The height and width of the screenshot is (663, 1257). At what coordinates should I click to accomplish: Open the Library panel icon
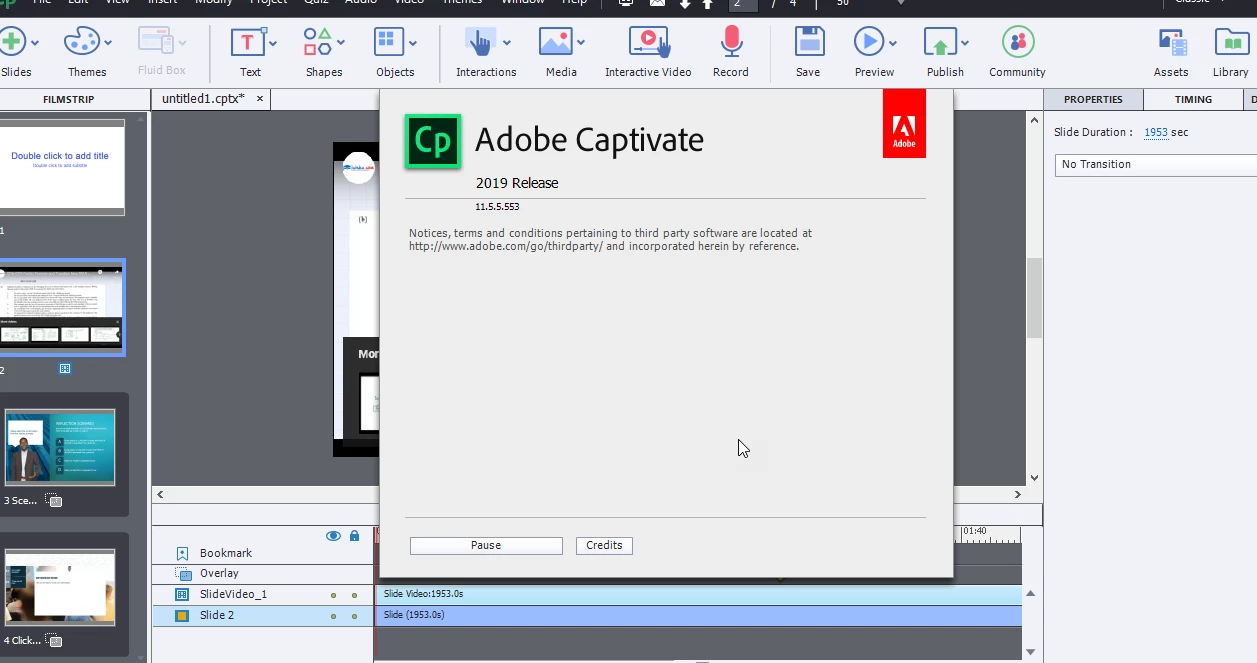[x=1231, y=42]
